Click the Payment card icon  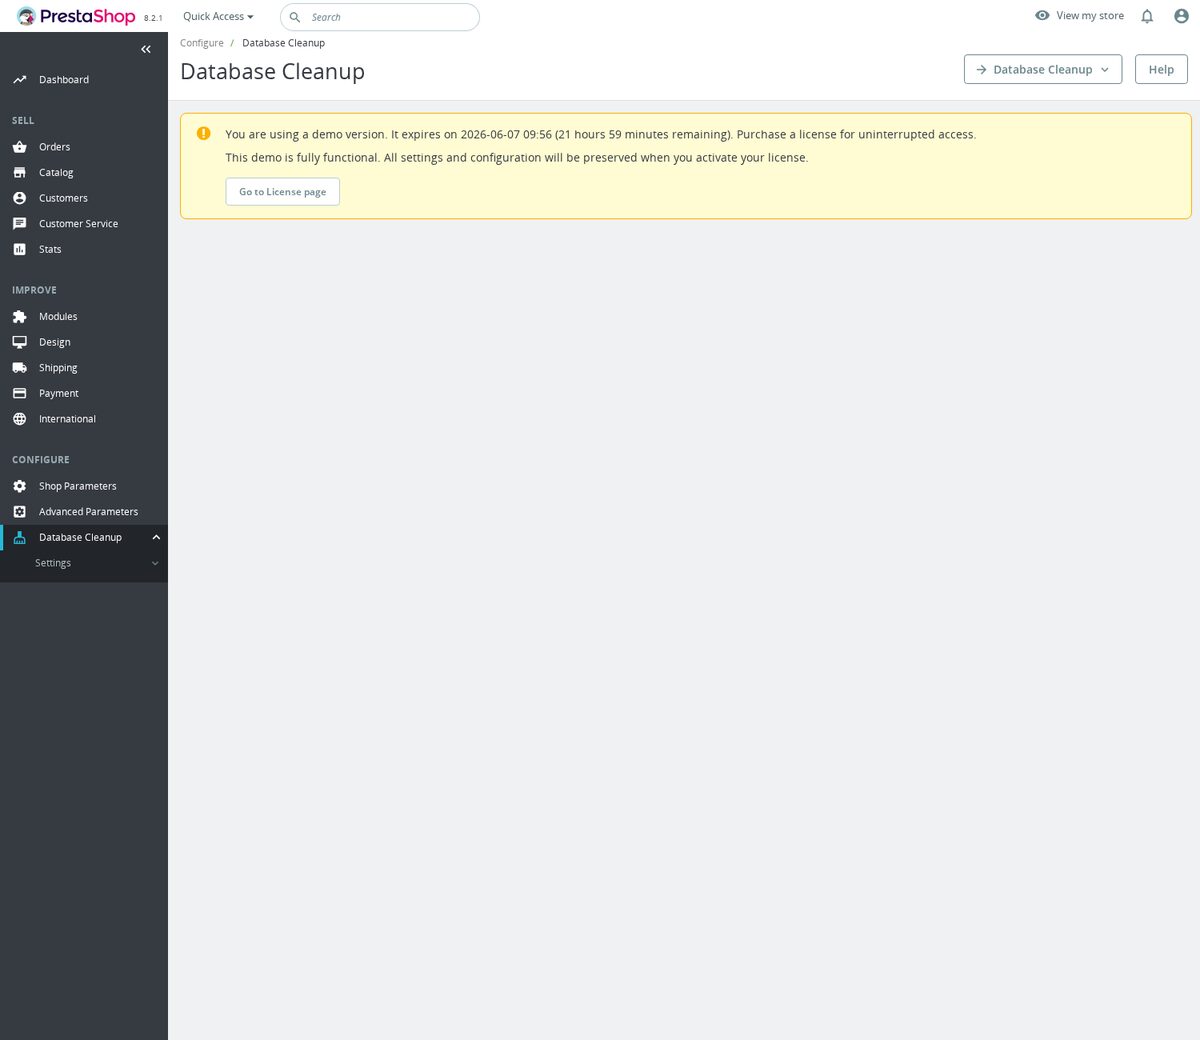19,394
